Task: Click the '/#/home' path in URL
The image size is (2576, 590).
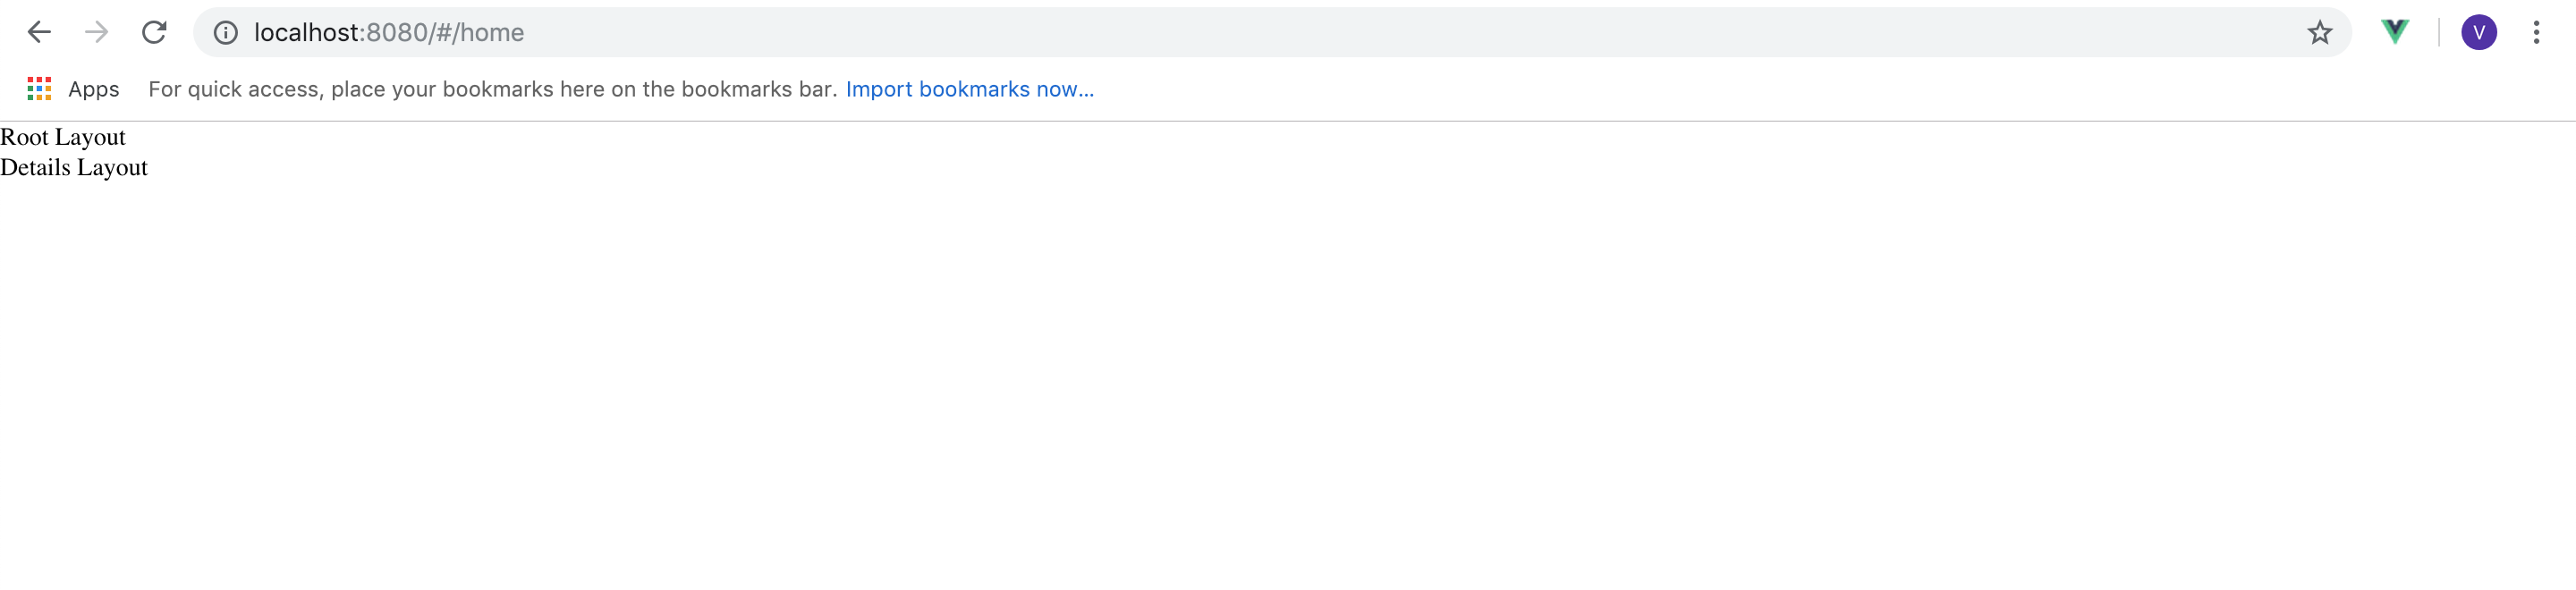Action: (x=477, y=33)
